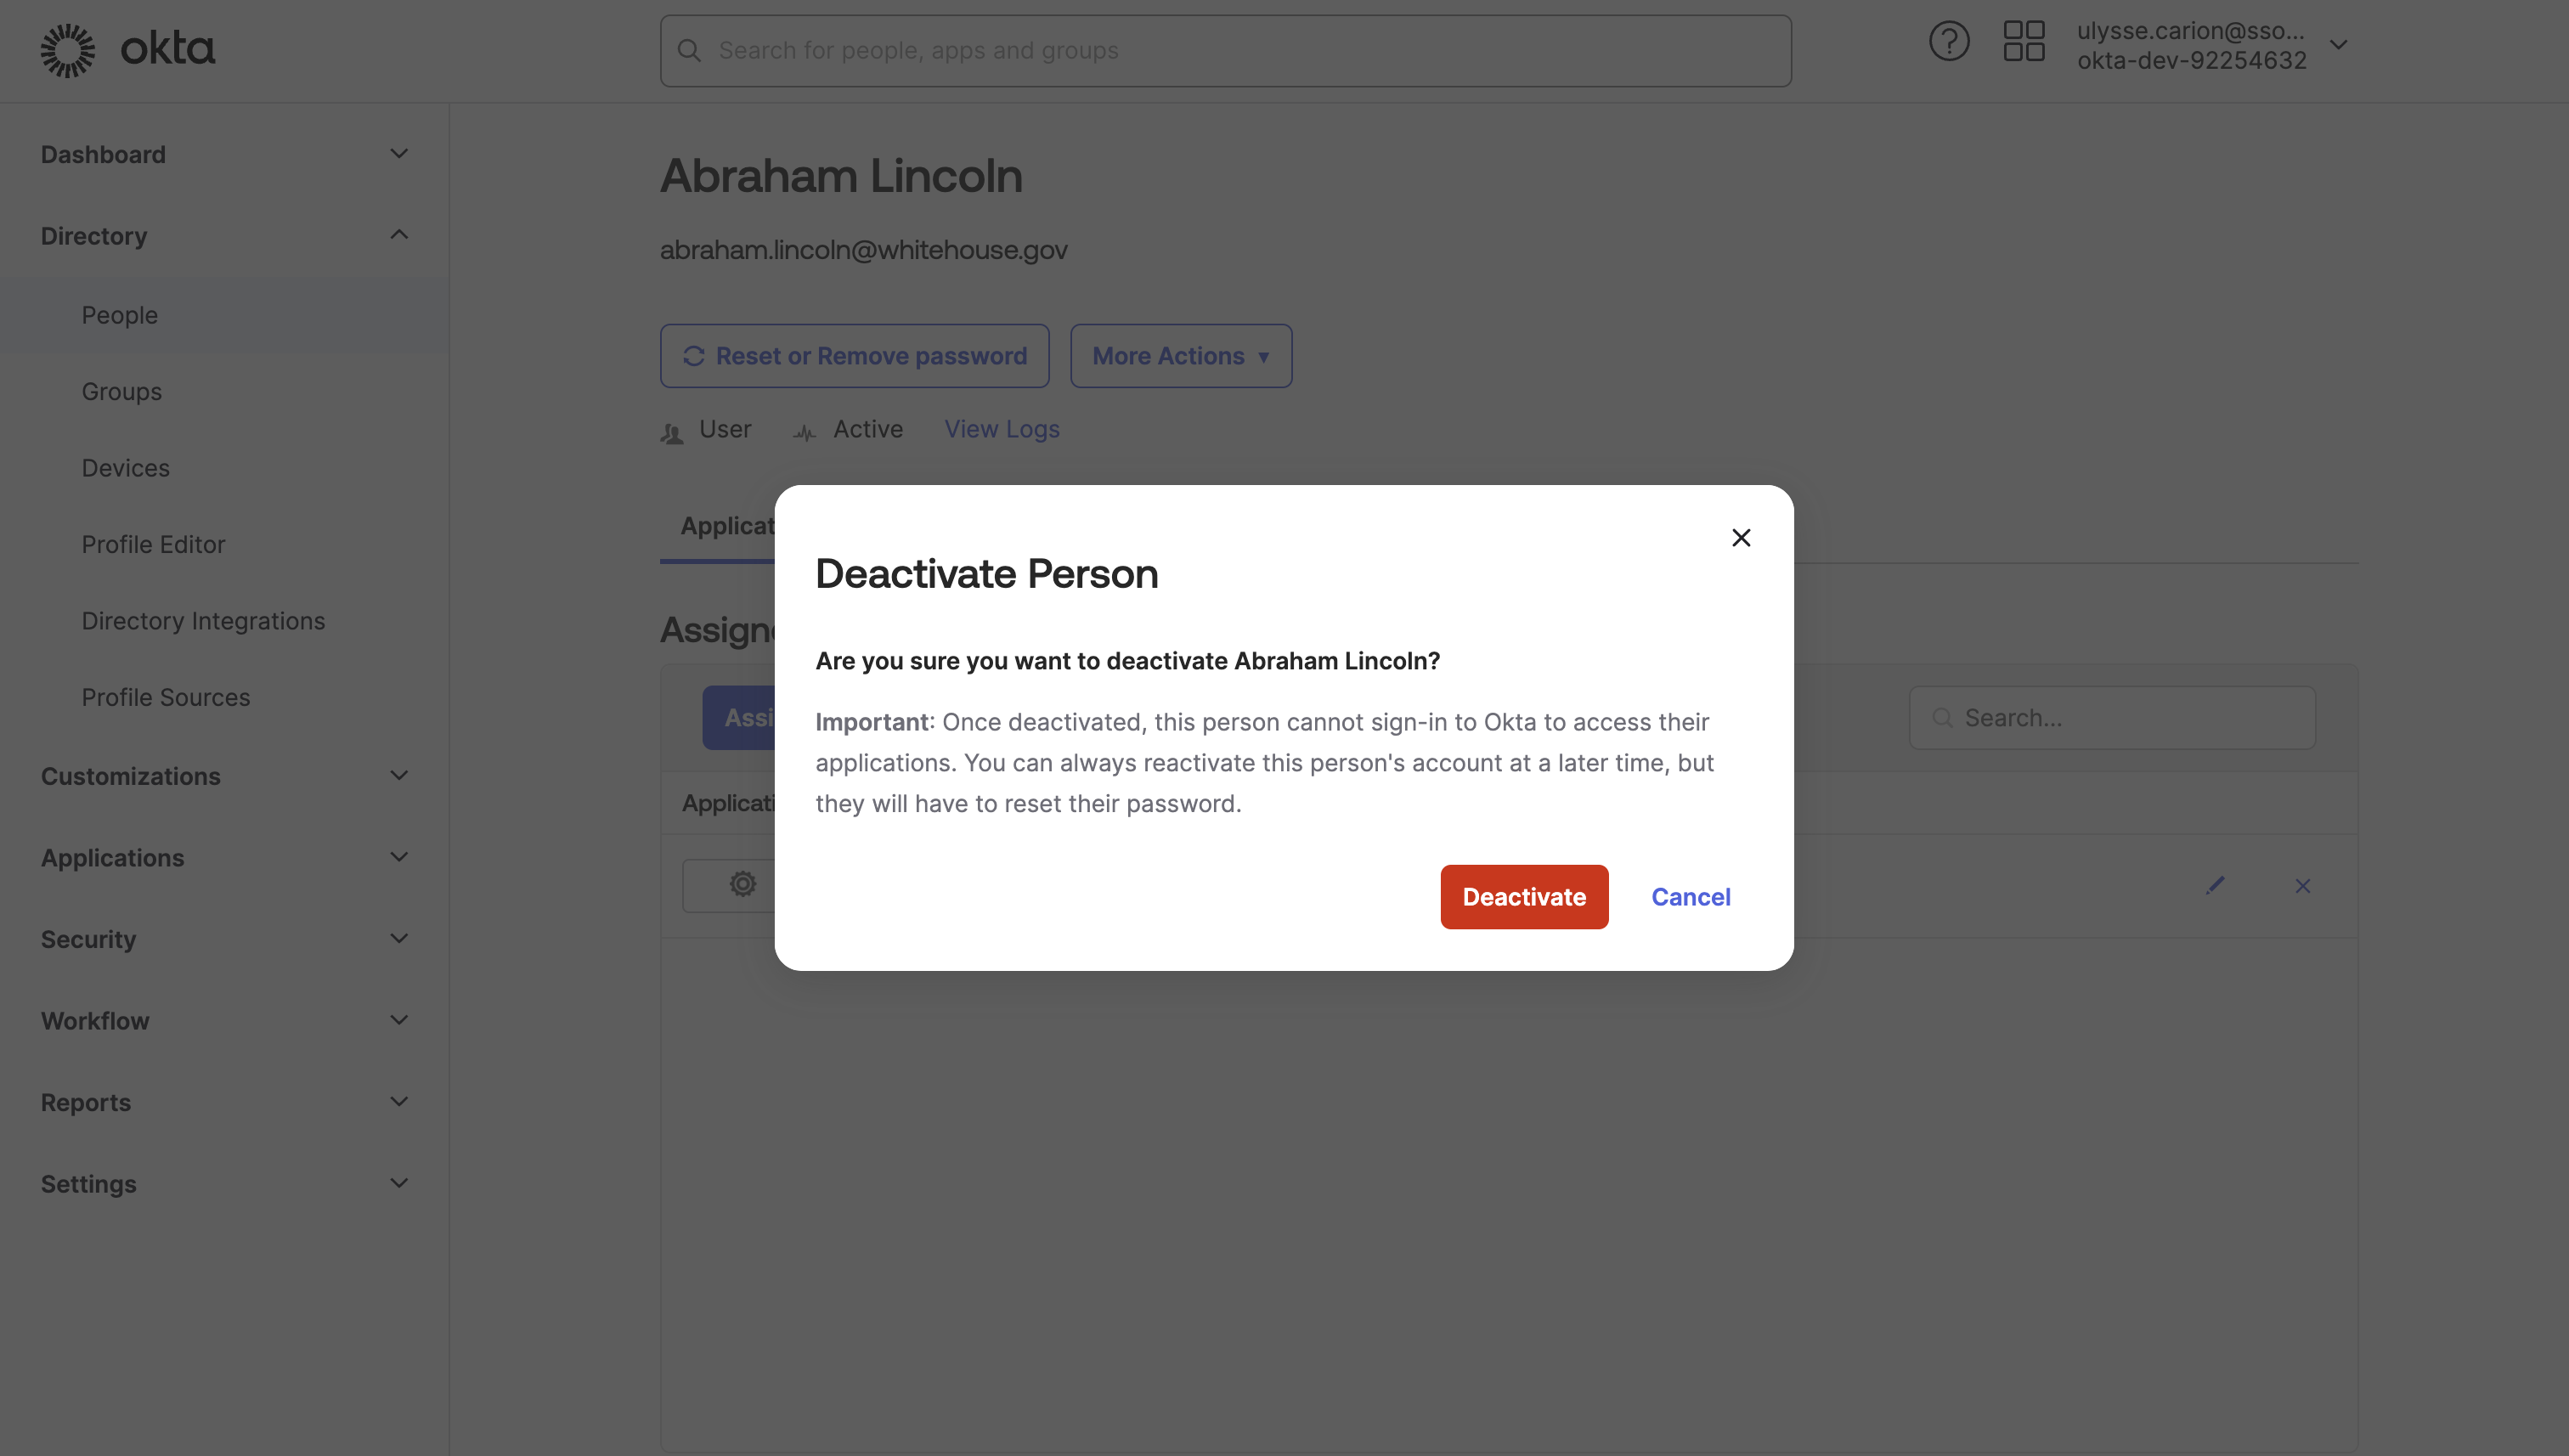
Task: Open the apps grid icon
Action: click(x=2024, y=42)
